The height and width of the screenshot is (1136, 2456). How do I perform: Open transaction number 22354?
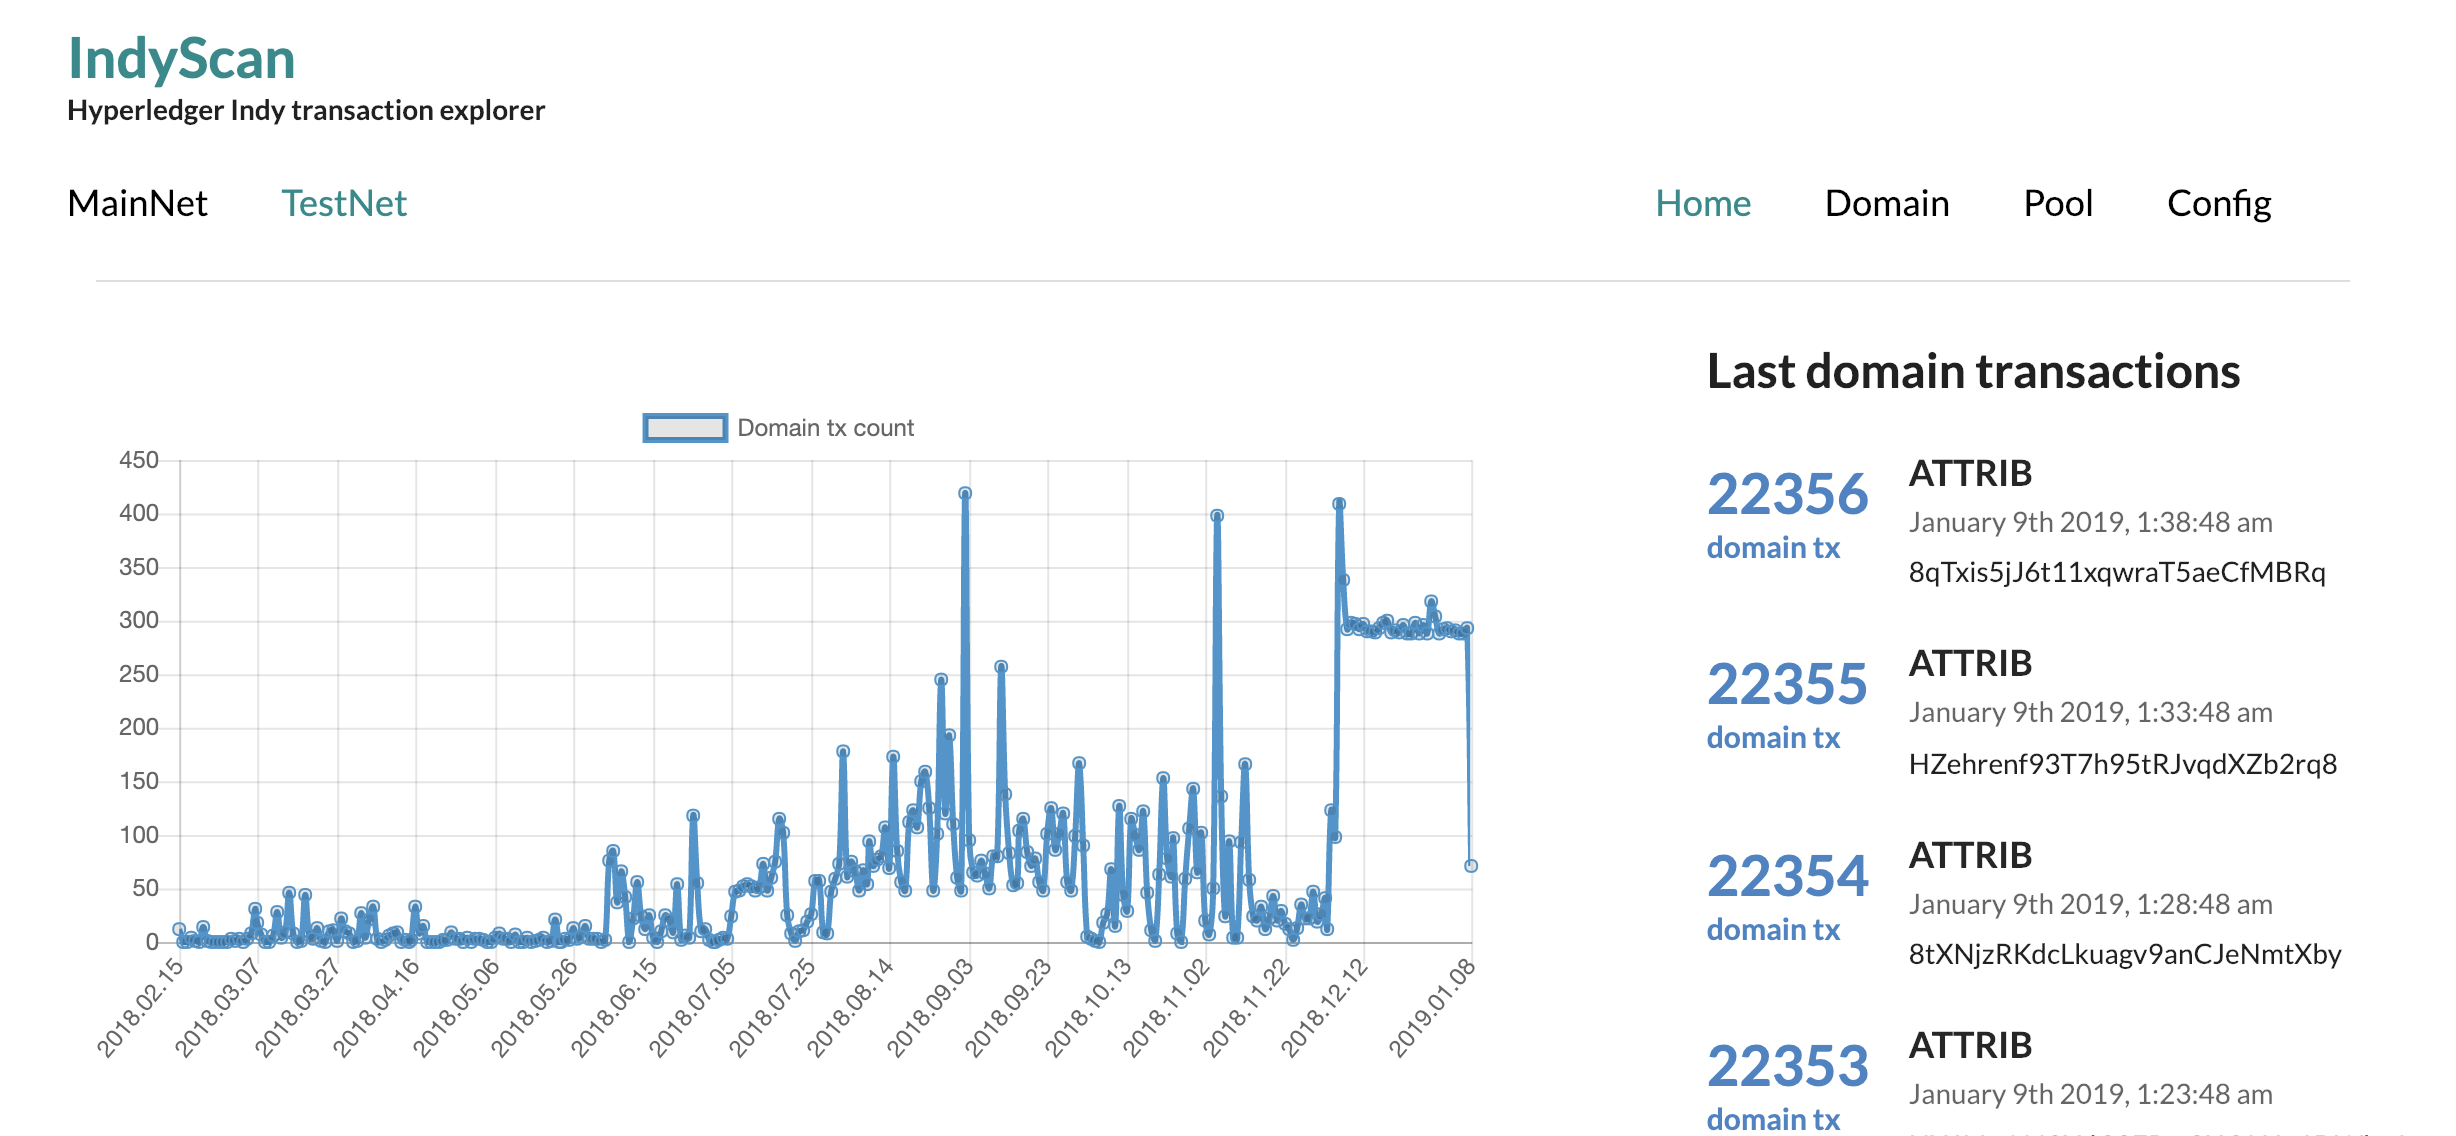click(1787, 876)
